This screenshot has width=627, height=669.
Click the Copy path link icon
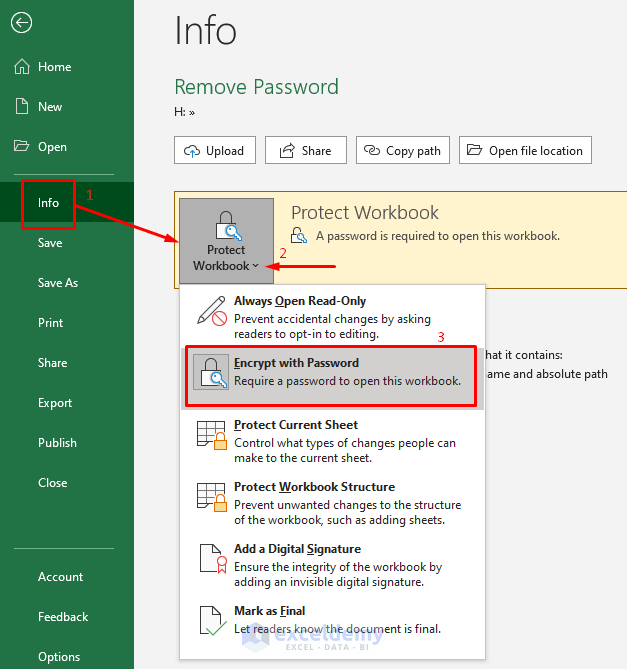(372, 150)
